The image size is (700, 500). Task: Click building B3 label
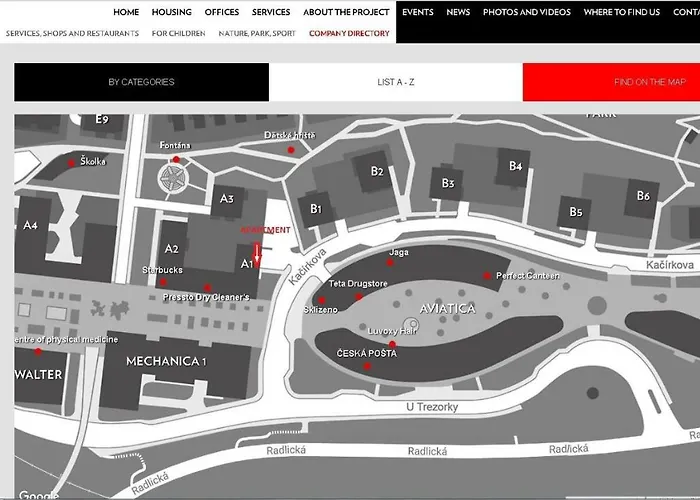(x=448, y=183)
